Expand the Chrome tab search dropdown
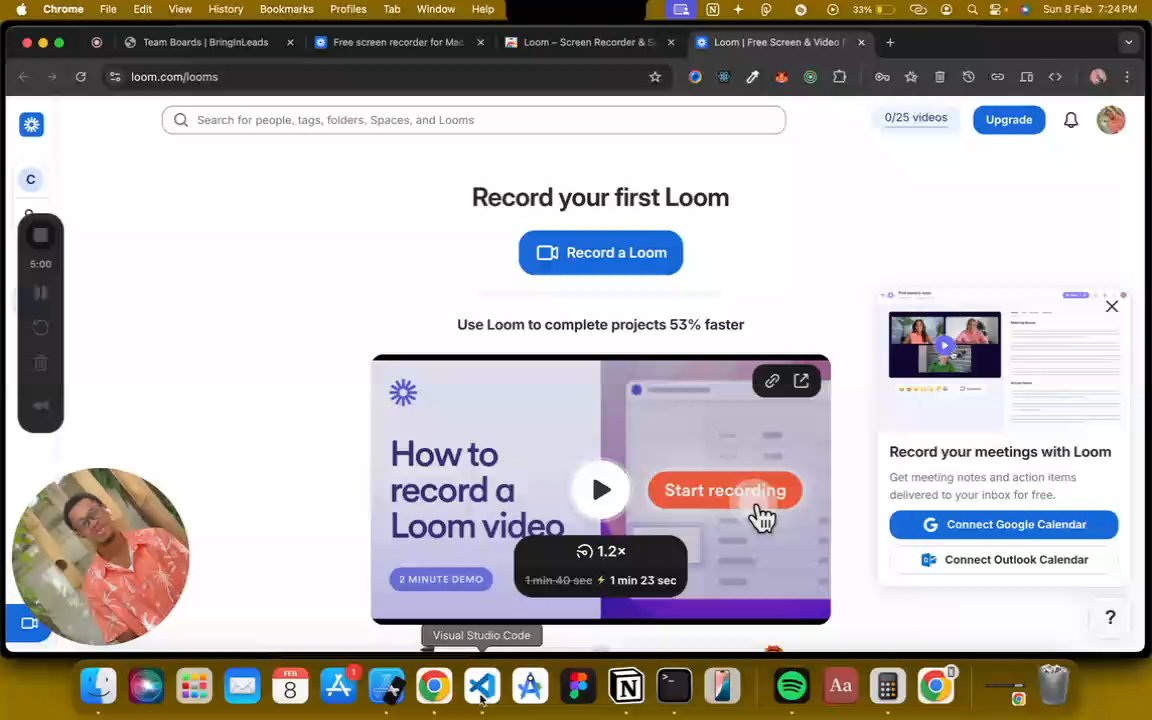This screenshot has width=1152, height=720. 1128,43
